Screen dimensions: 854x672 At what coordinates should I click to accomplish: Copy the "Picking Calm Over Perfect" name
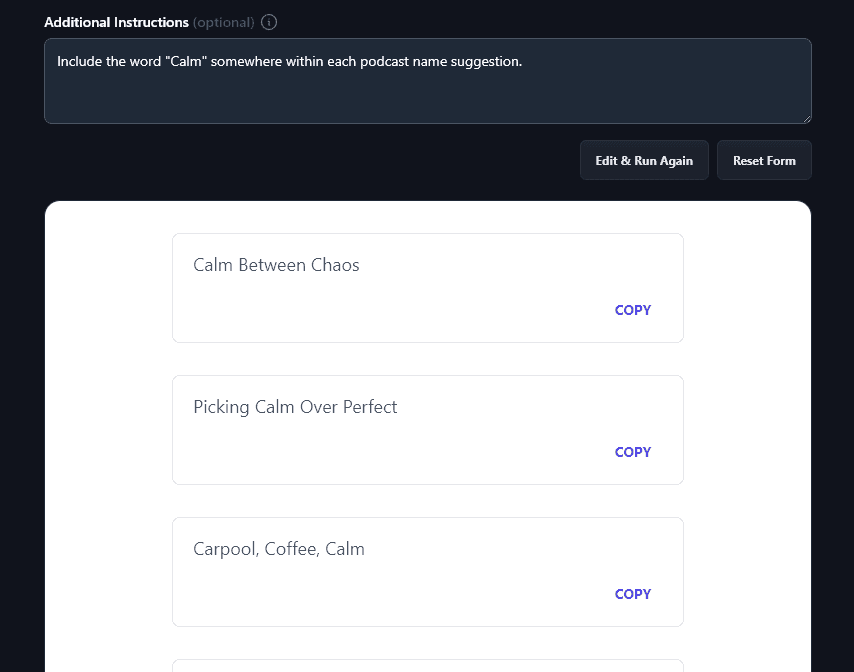click(632, 452)
